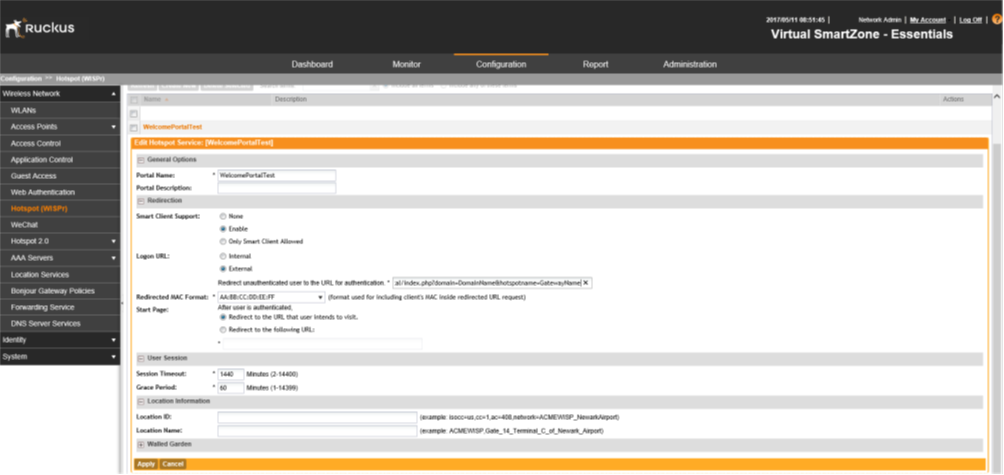Expand the AAA Servers sidebar arrow
1004x475 pixels.
coord(114,257)
